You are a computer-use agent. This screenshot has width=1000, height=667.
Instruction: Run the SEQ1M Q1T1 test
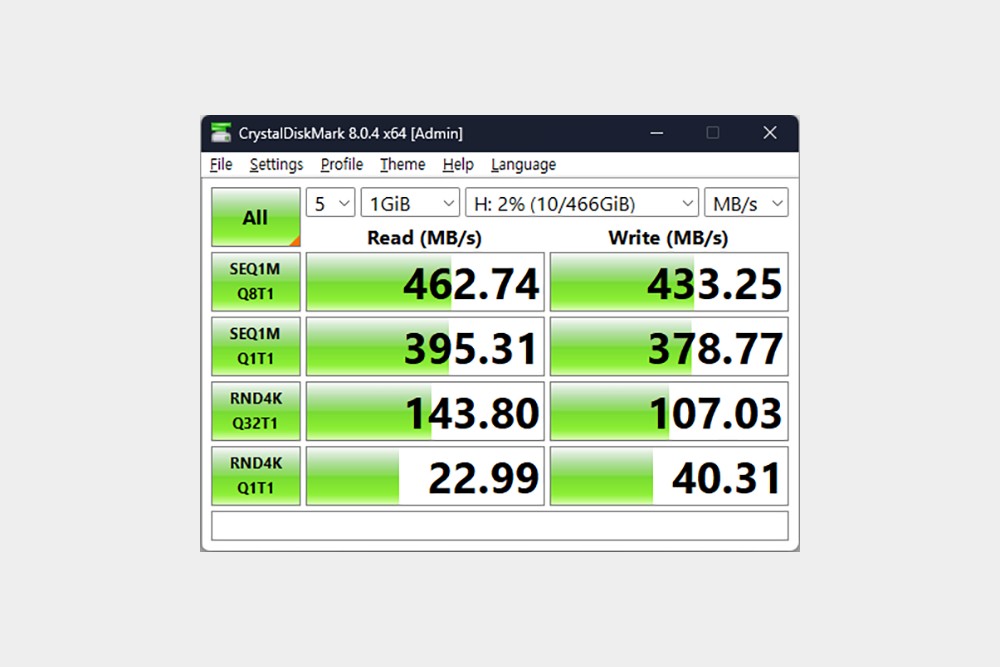[256, 346]
